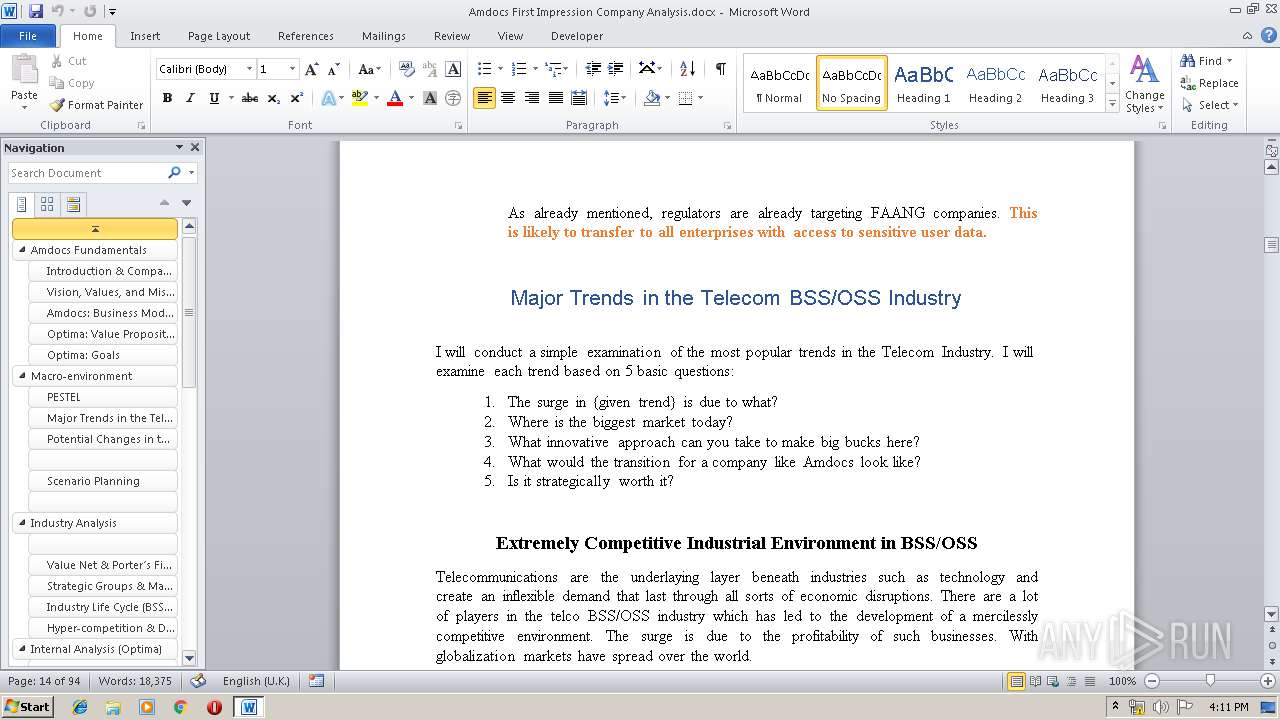The image size is (1280, 720).
Task: Click Shrink Font icon
Action: click(x=334, y=69)
